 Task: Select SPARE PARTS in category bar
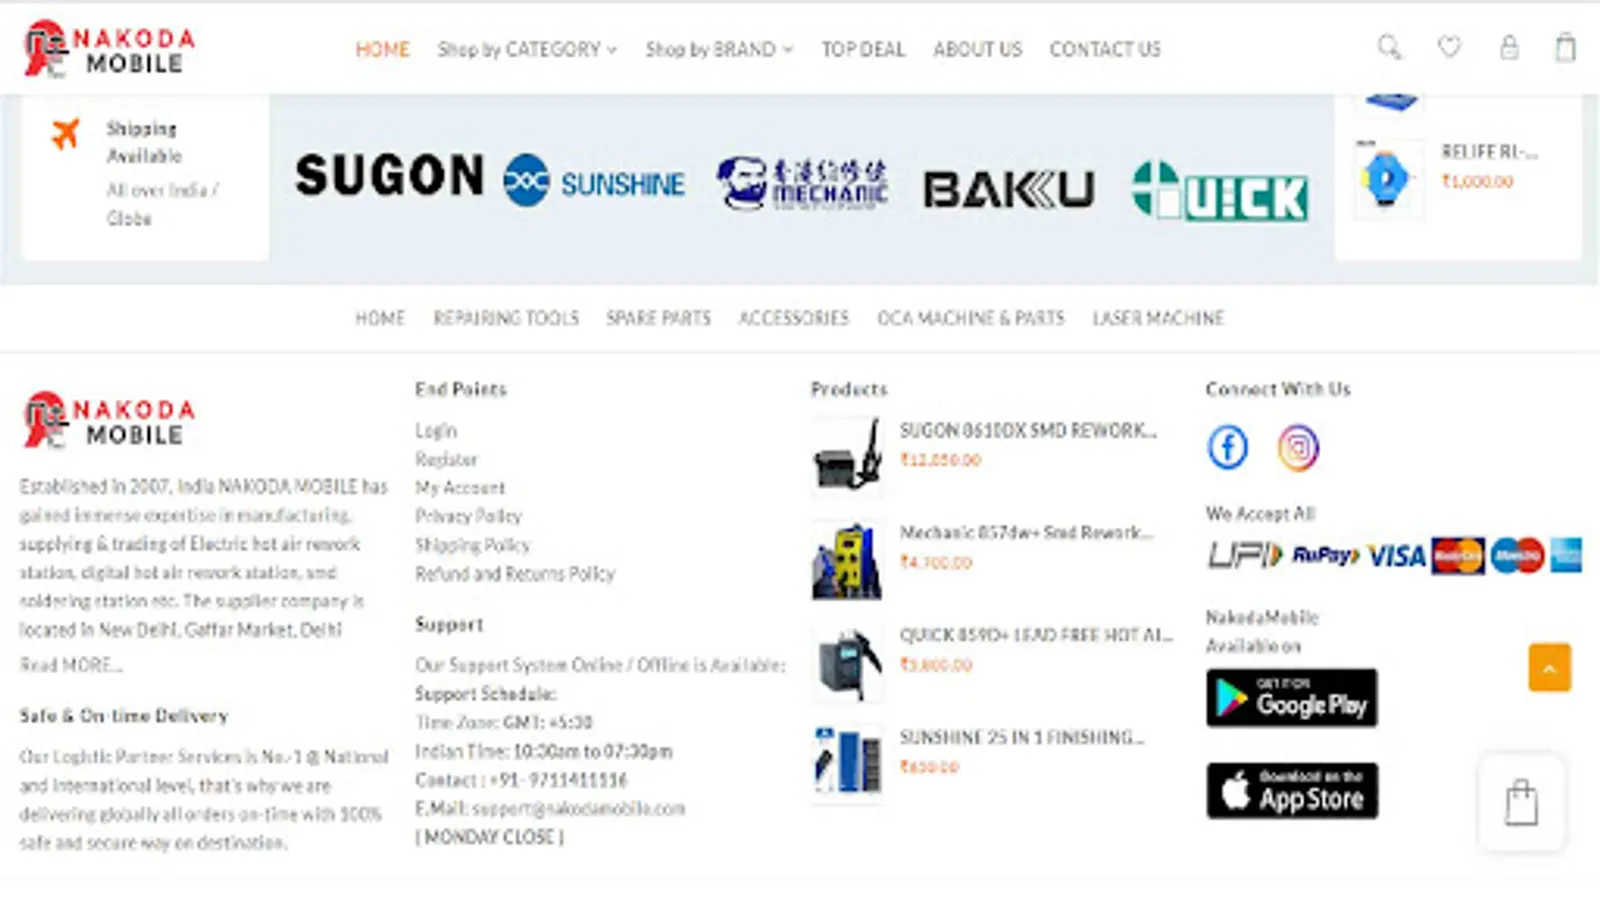(x=658, y=318)
